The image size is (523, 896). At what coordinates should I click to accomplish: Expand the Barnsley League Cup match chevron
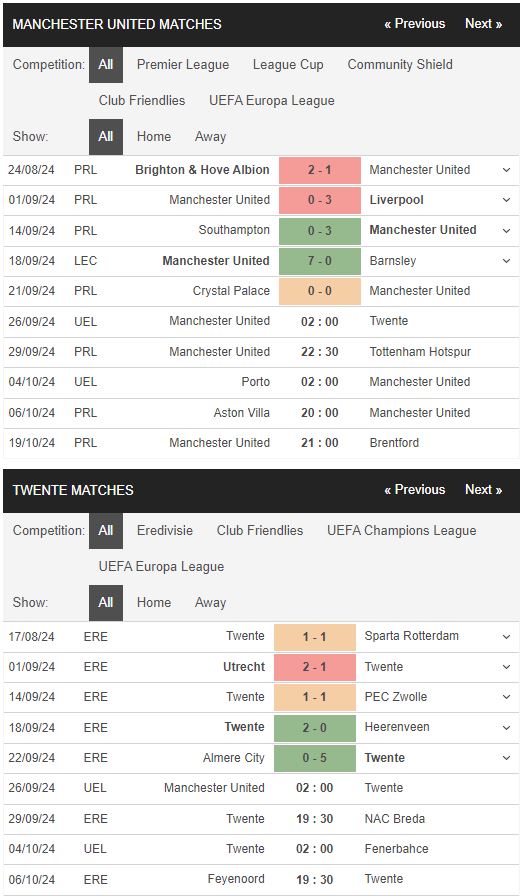click(506, 261)
